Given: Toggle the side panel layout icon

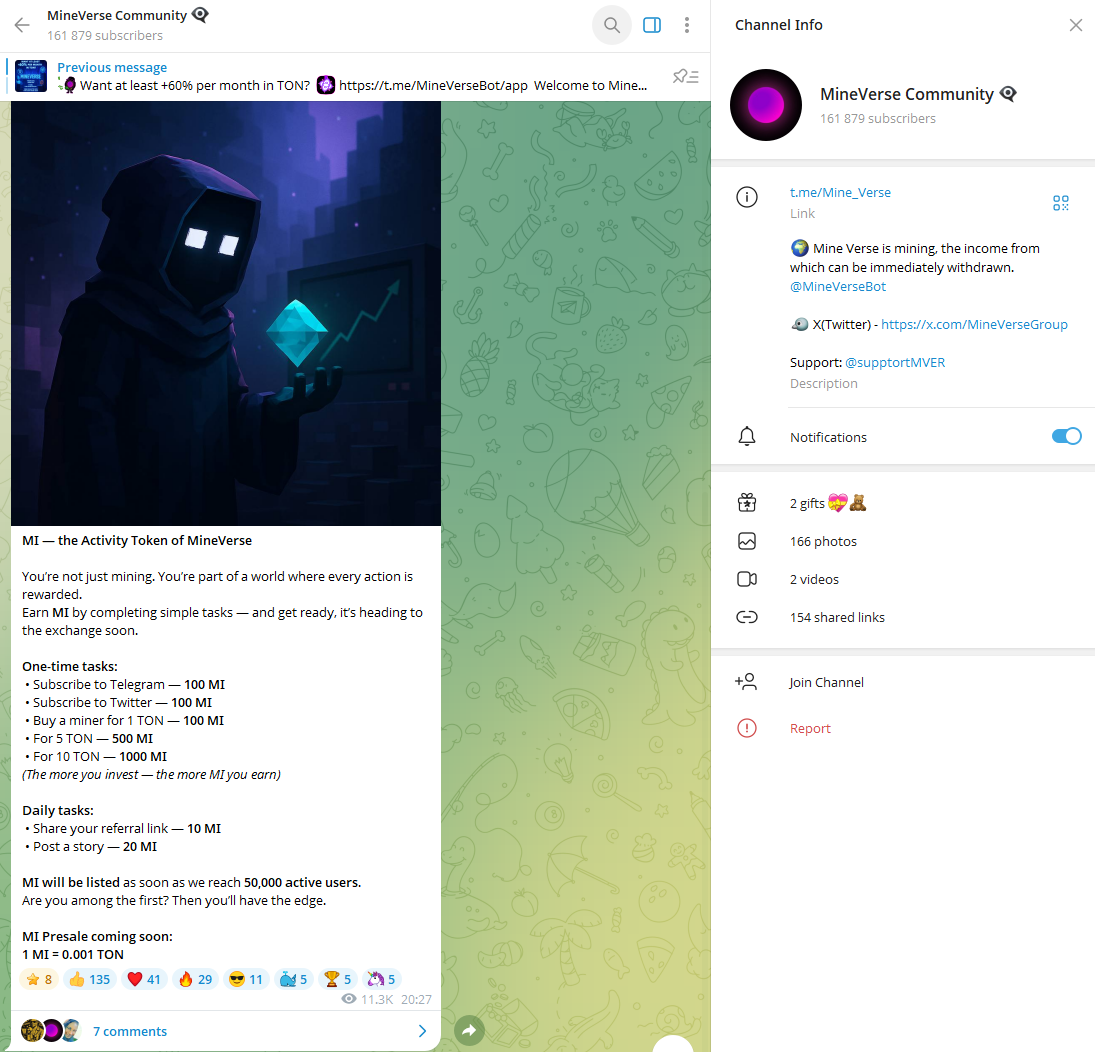Looking at the screenshot, I should (652, 25).
